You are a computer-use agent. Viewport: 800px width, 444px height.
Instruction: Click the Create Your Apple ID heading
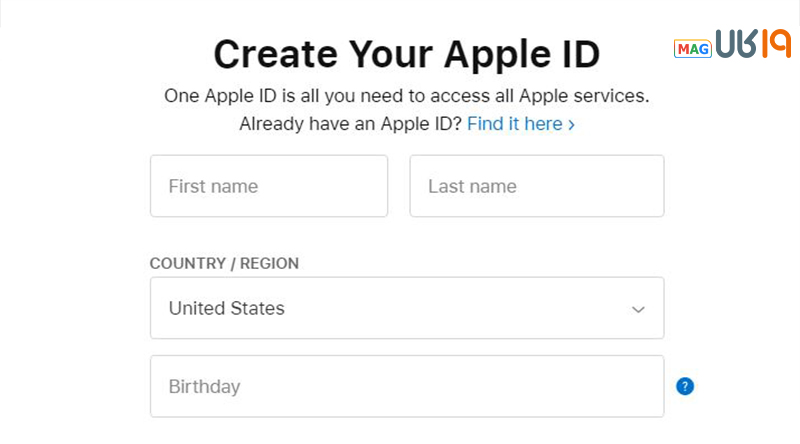(x=406, y=54)
